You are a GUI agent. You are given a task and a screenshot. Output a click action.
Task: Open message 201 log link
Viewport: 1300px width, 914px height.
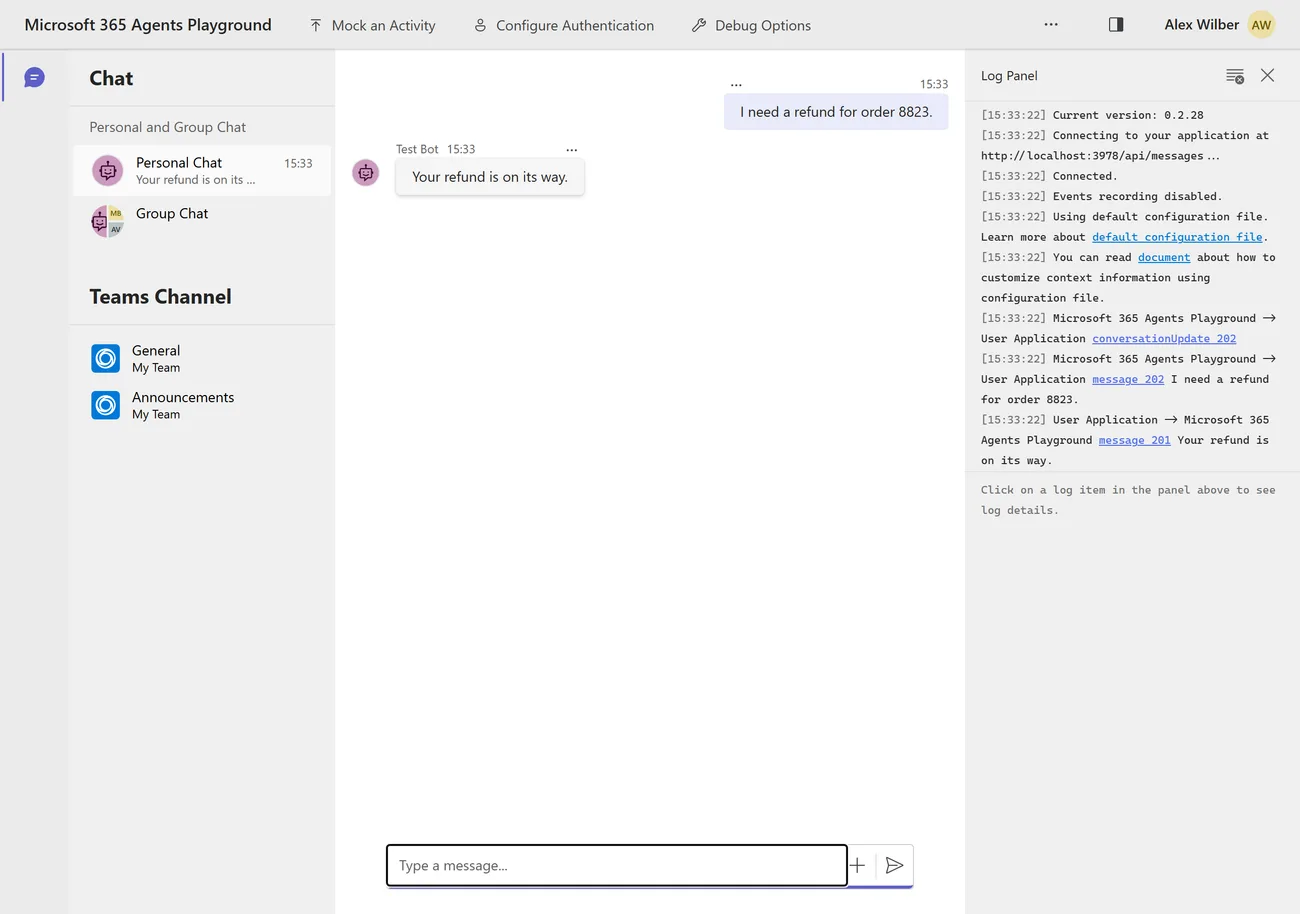pyautogui.click(x=1134, y=440)
